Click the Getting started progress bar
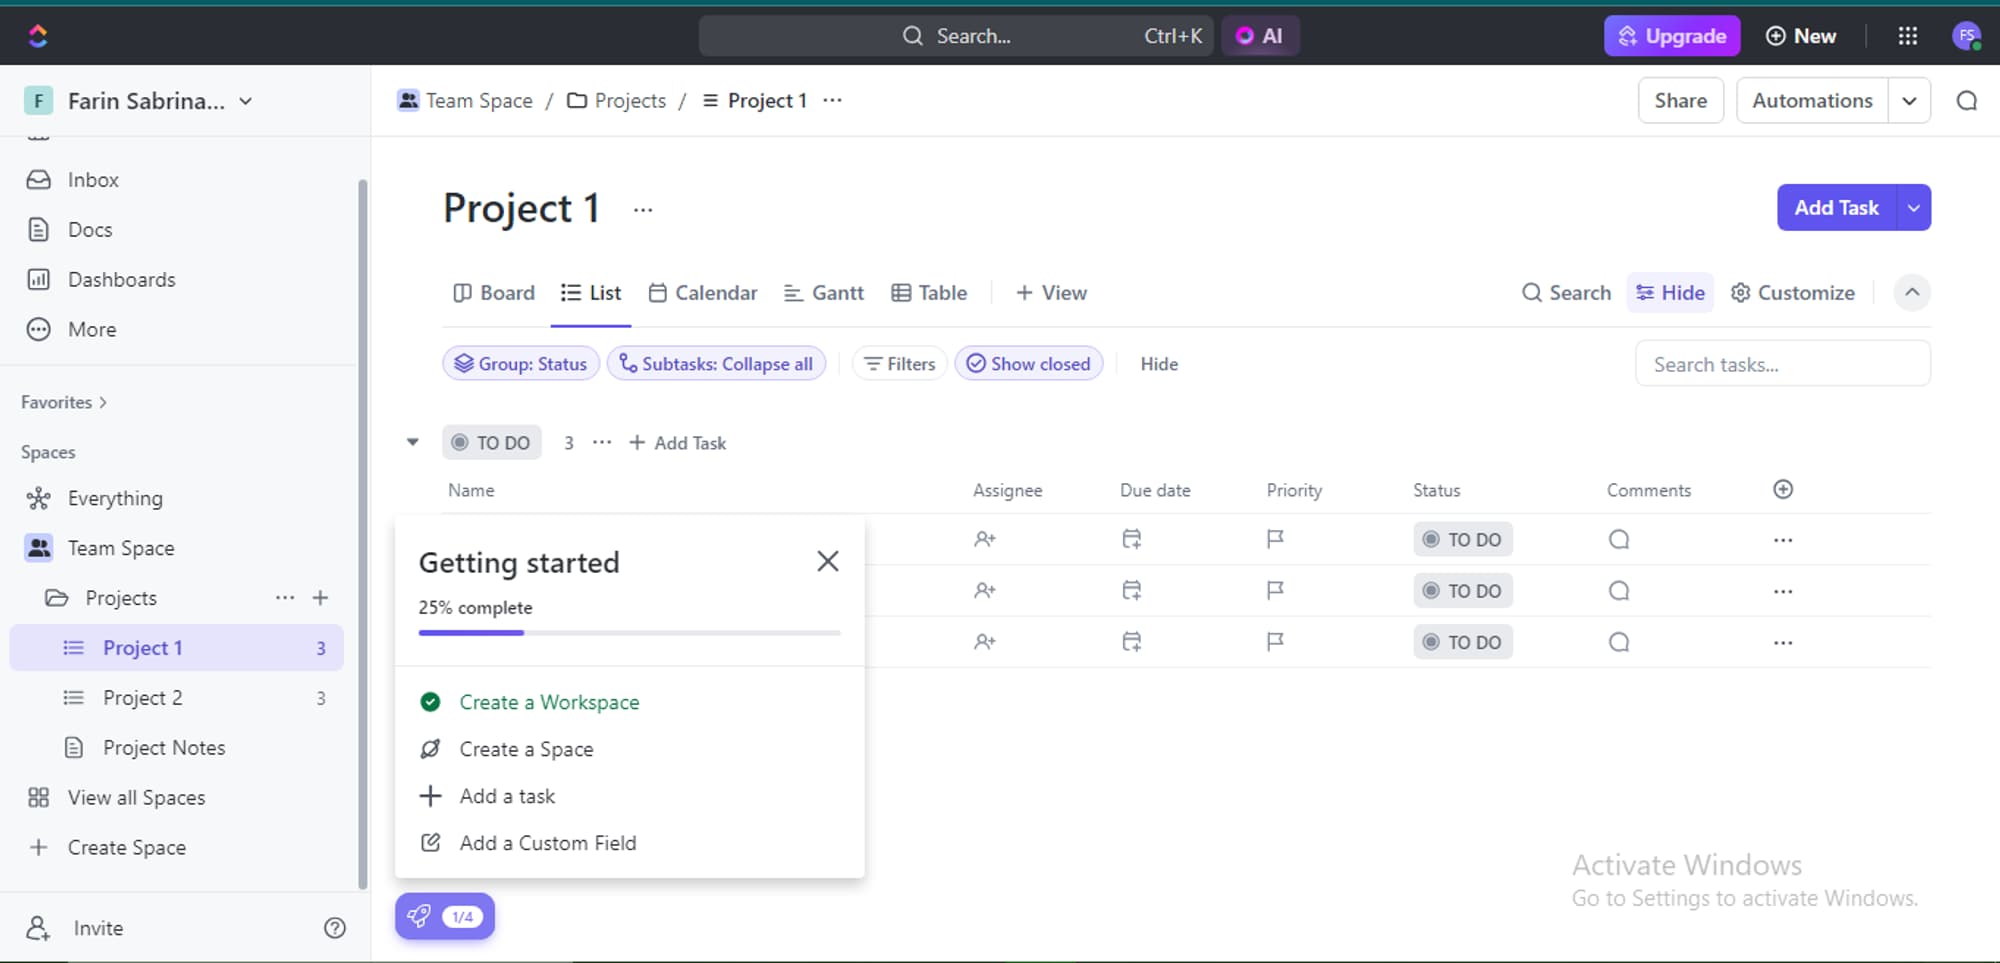The height and width of the screenshot is (963, 2000). tap(628, 632)
